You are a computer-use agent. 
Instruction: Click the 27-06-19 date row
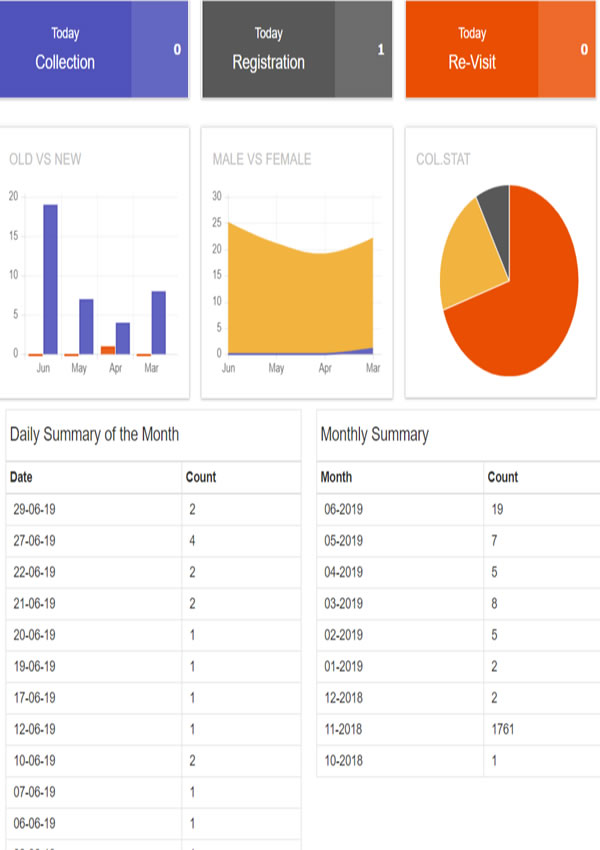[34, 541]
